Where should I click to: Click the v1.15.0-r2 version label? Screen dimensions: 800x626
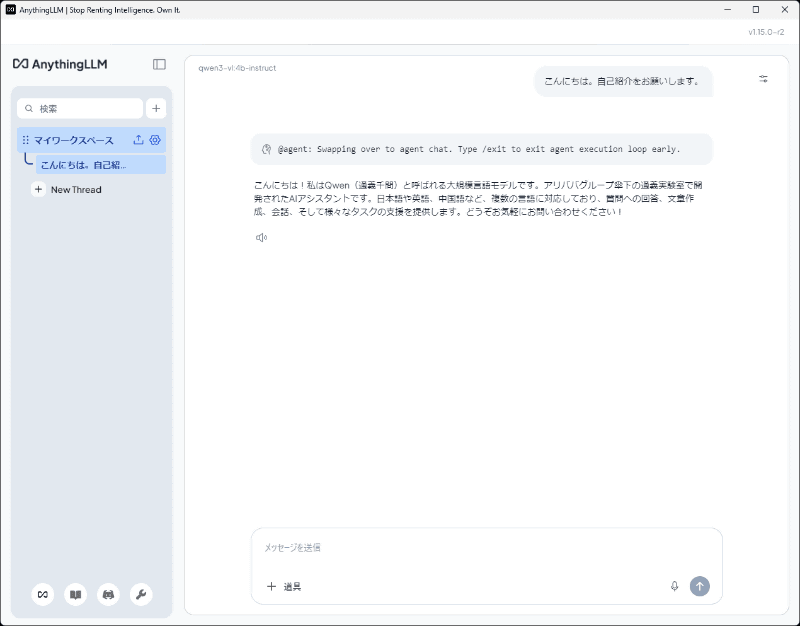coord(766,32)
